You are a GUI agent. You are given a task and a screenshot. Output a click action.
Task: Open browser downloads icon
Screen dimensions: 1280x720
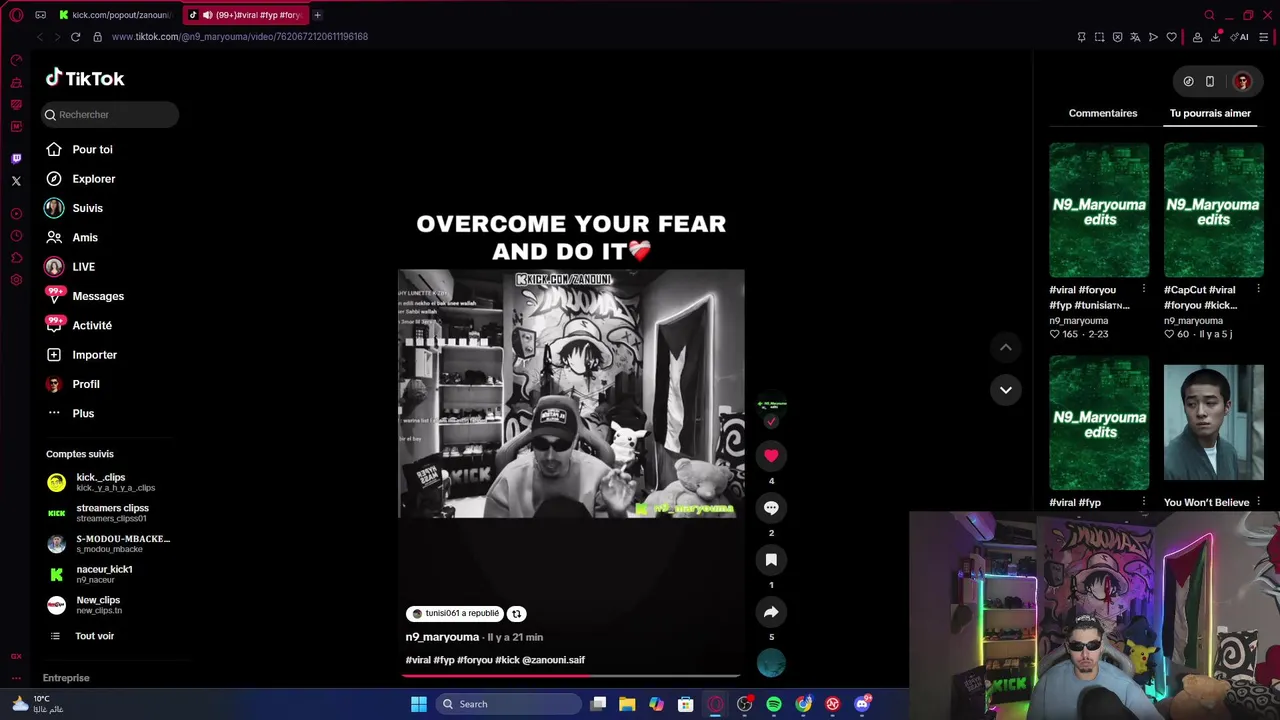pos(1216,37)
